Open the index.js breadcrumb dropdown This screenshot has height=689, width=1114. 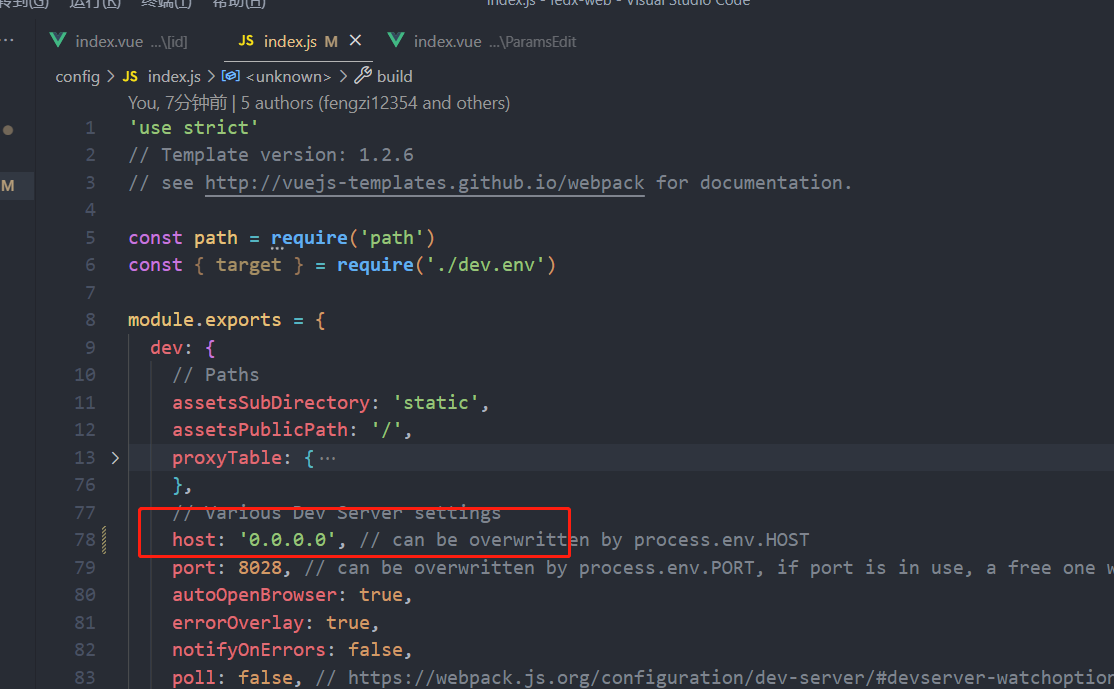(173, 75)
